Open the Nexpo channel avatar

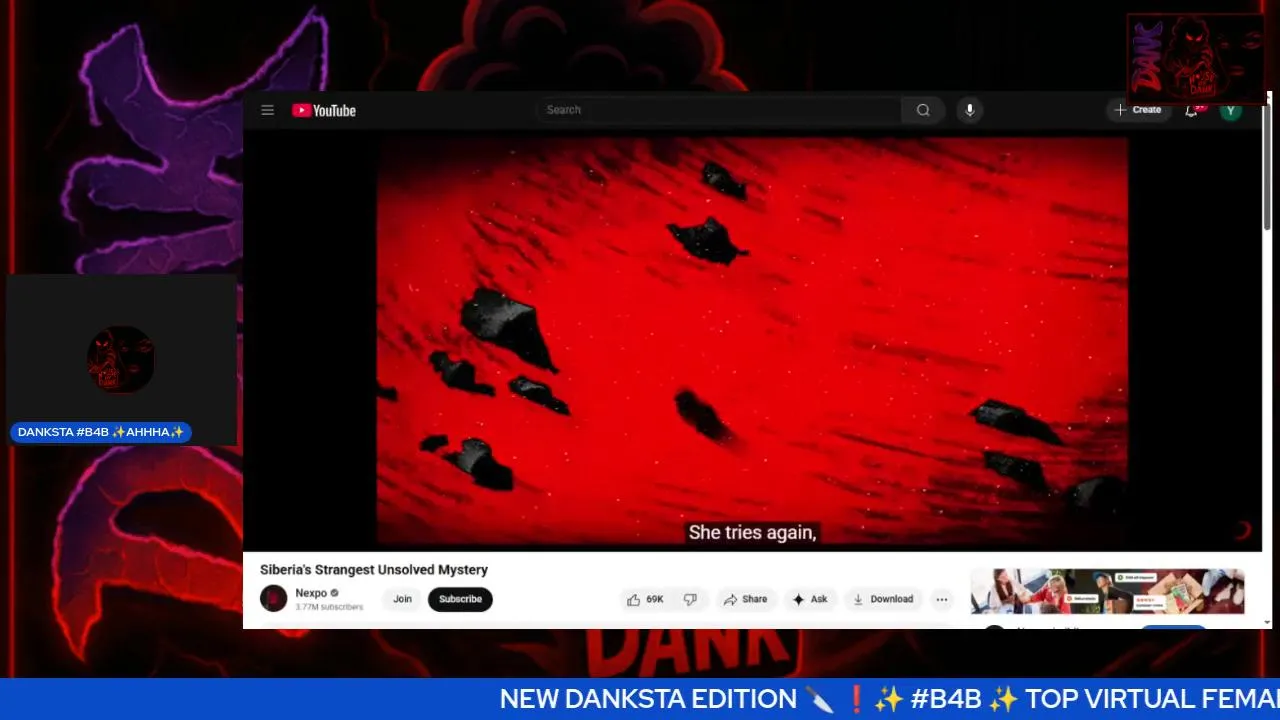click(273, 599)
